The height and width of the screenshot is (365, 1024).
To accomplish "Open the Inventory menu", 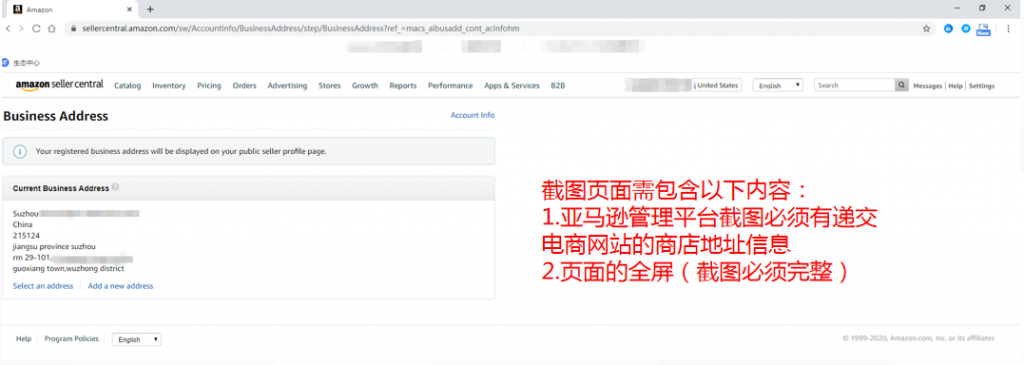I will [x=168, y=86].
